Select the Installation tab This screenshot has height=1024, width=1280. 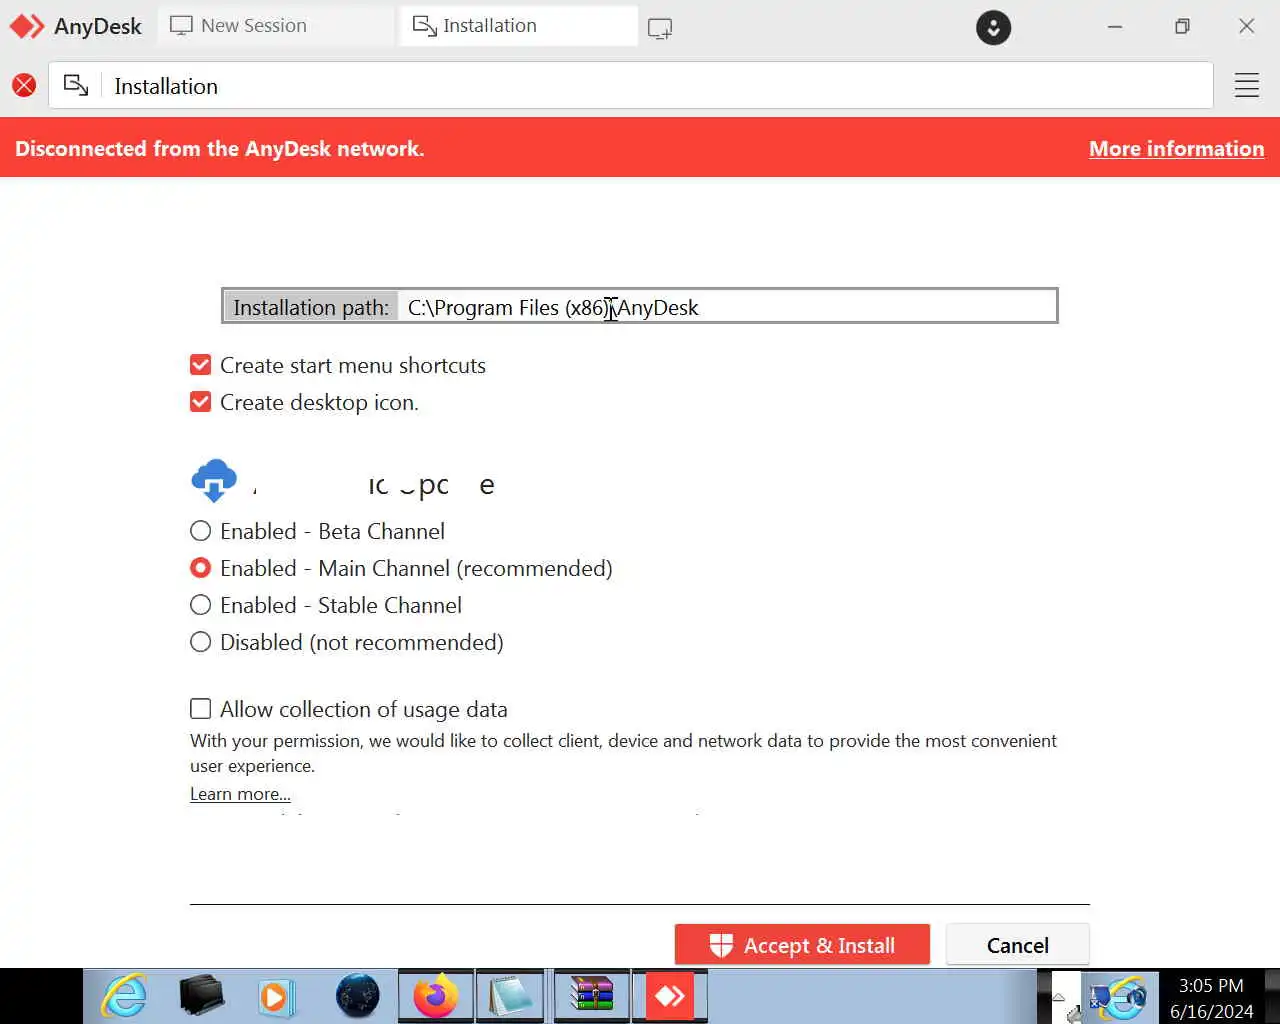pos(518,26)
